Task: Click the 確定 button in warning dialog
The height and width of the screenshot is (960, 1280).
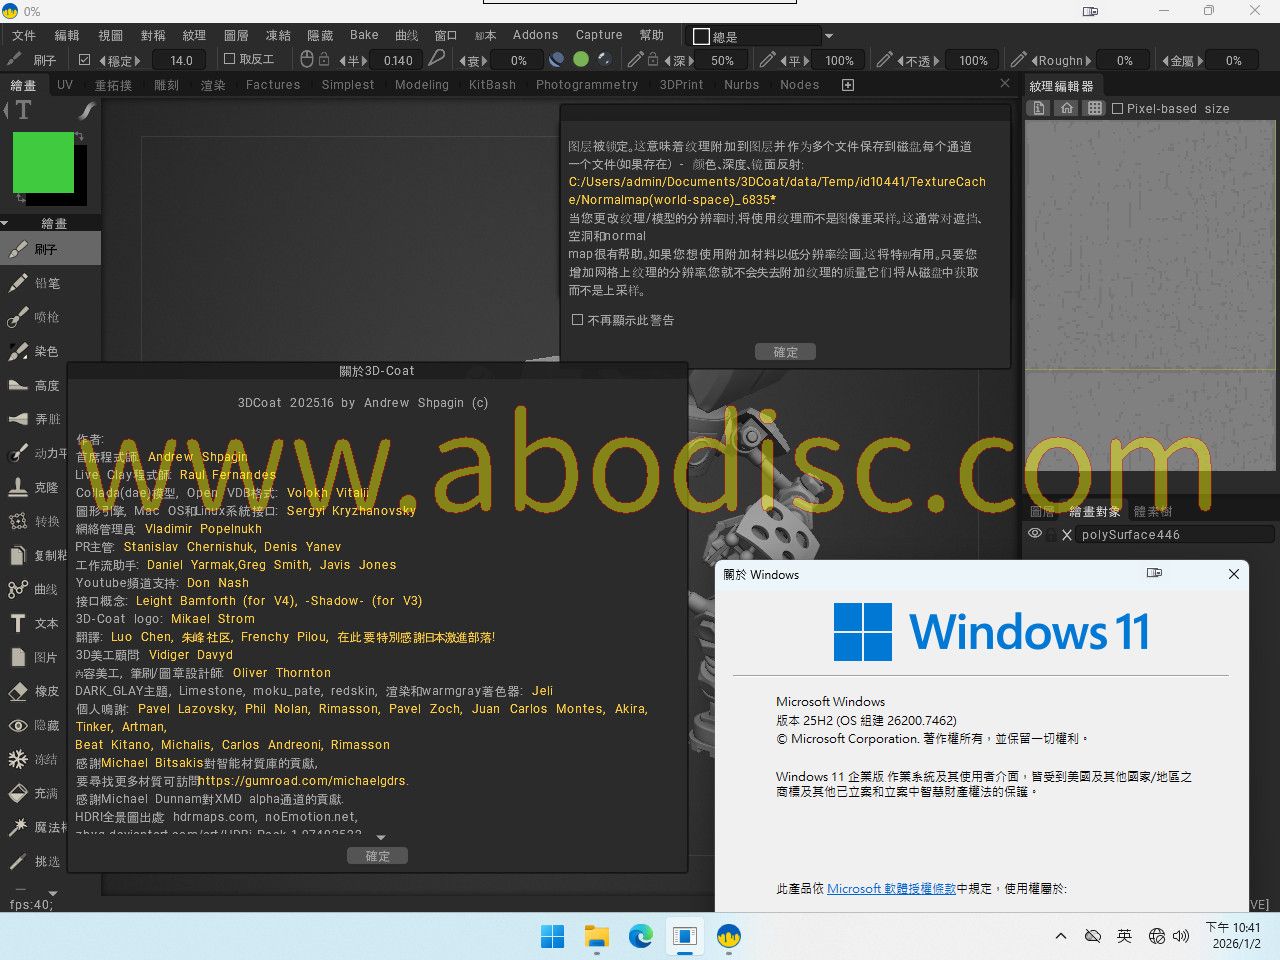Action: click(x=785, y=352)
